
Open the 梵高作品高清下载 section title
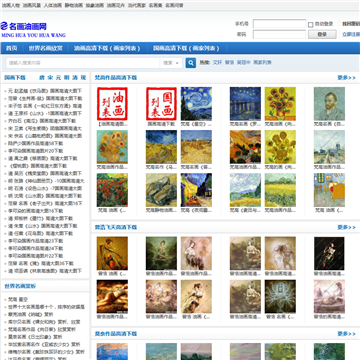click(116, 78)
